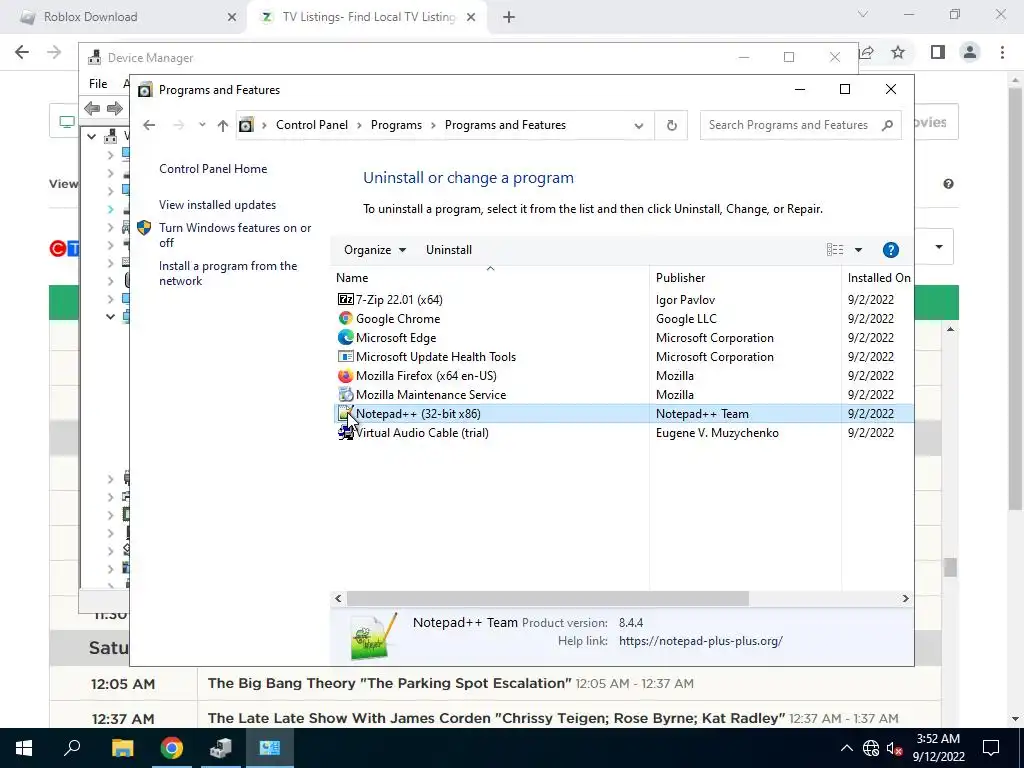Select Microsoft Update Health Tools icon

coord(345,357)
